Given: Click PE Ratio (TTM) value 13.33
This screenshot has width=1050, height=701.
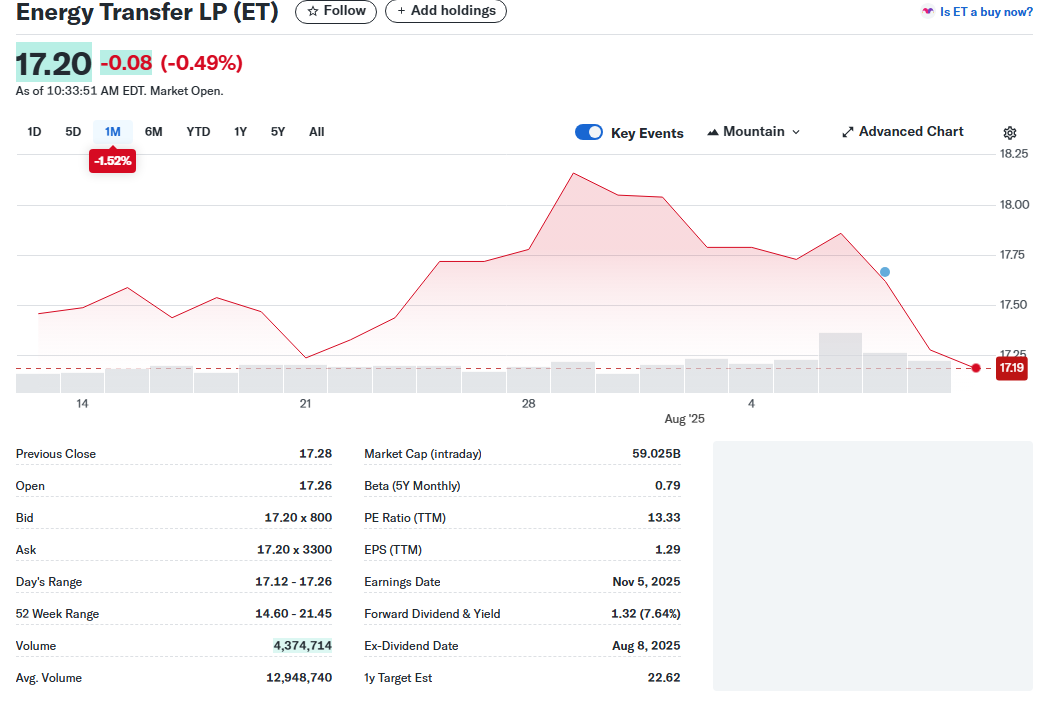Looking at the screenshot, I should (664, 518).
